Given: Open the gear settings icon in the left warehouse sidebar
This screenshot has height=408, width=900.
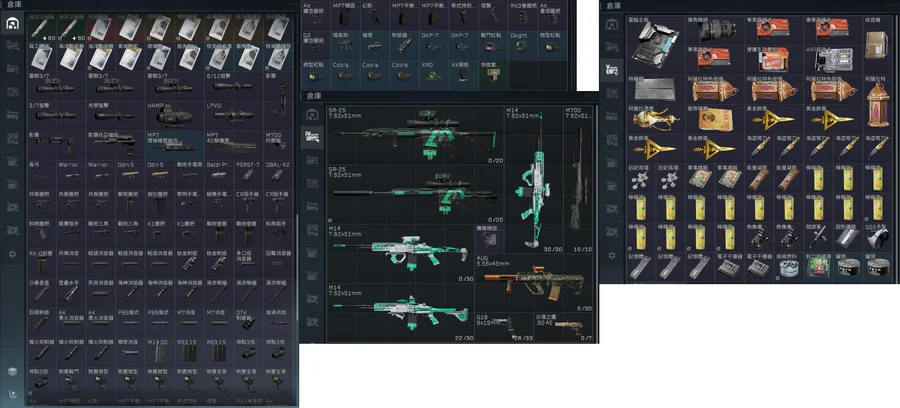Looking at the screenshot, I should click(13, 254).
